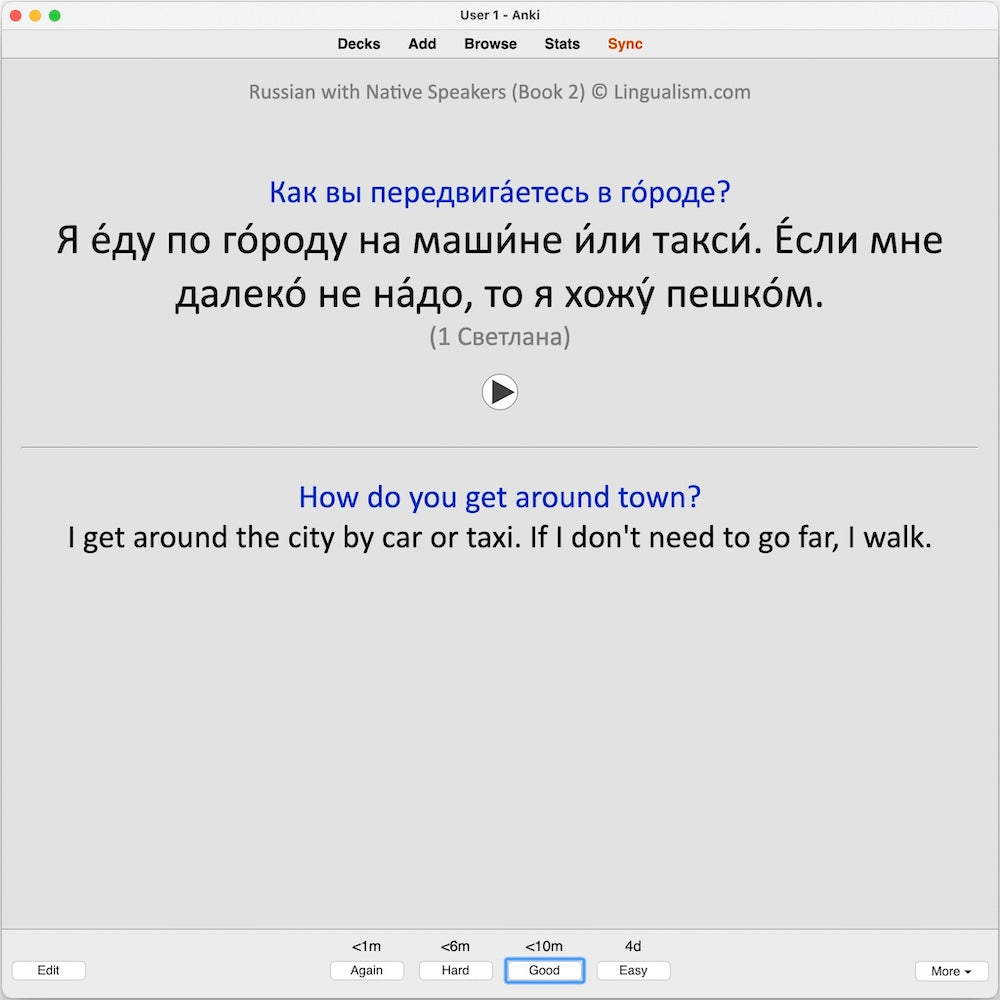
Task: Open the Decks screen
Action: pyautogui.click(x=359, y=44)
